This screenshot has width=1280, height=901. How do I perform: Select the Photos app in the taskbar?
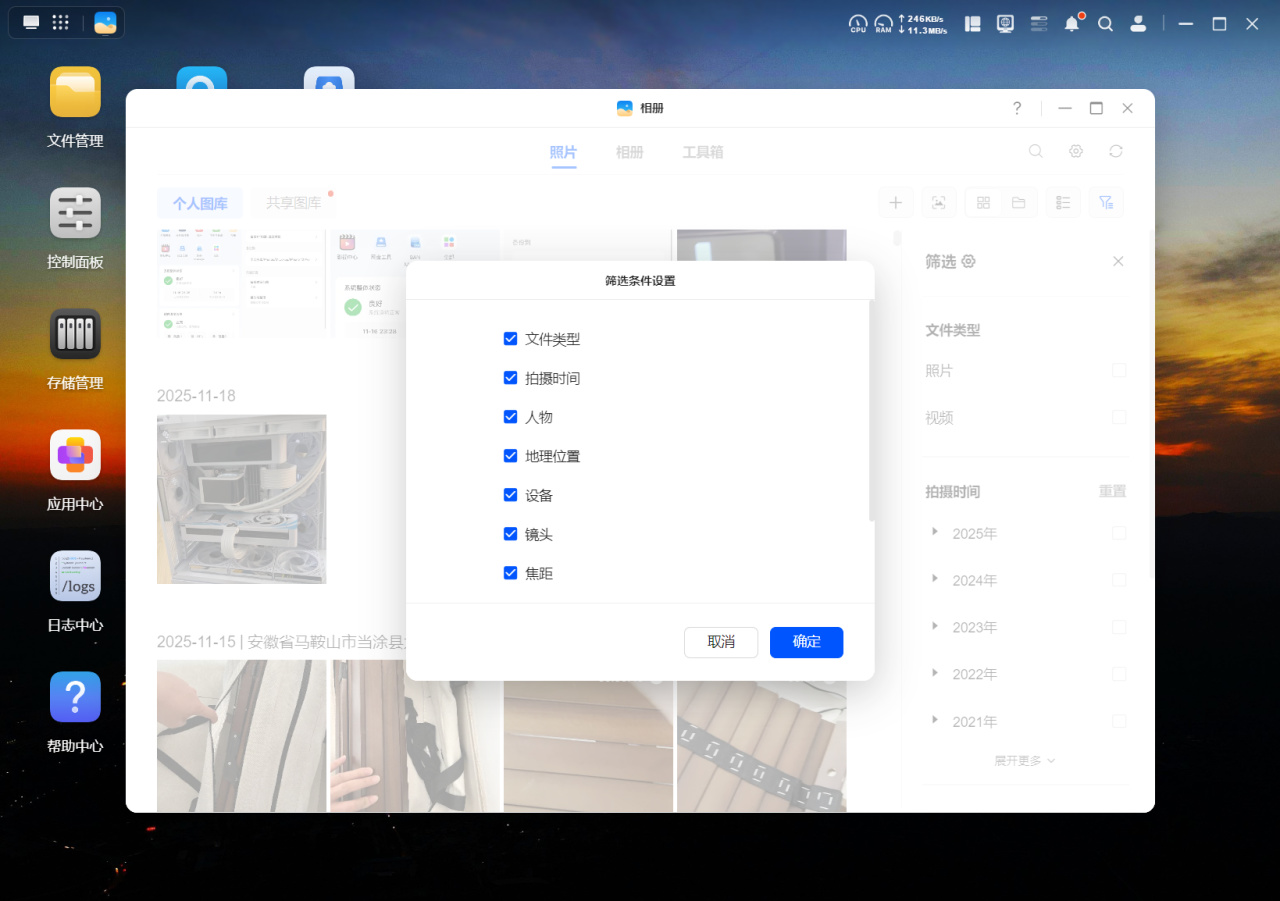pyautogui.click(x=105, y=23)
